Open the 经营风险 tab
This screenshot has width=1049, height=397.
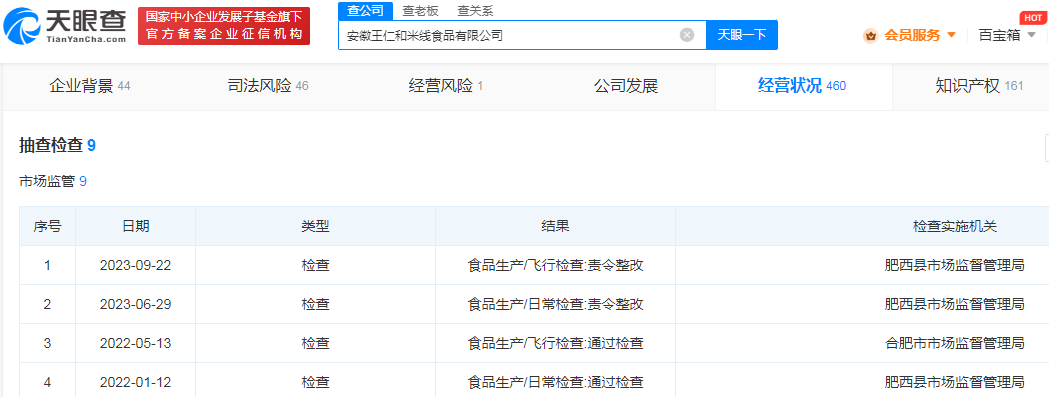click(446, 86)
